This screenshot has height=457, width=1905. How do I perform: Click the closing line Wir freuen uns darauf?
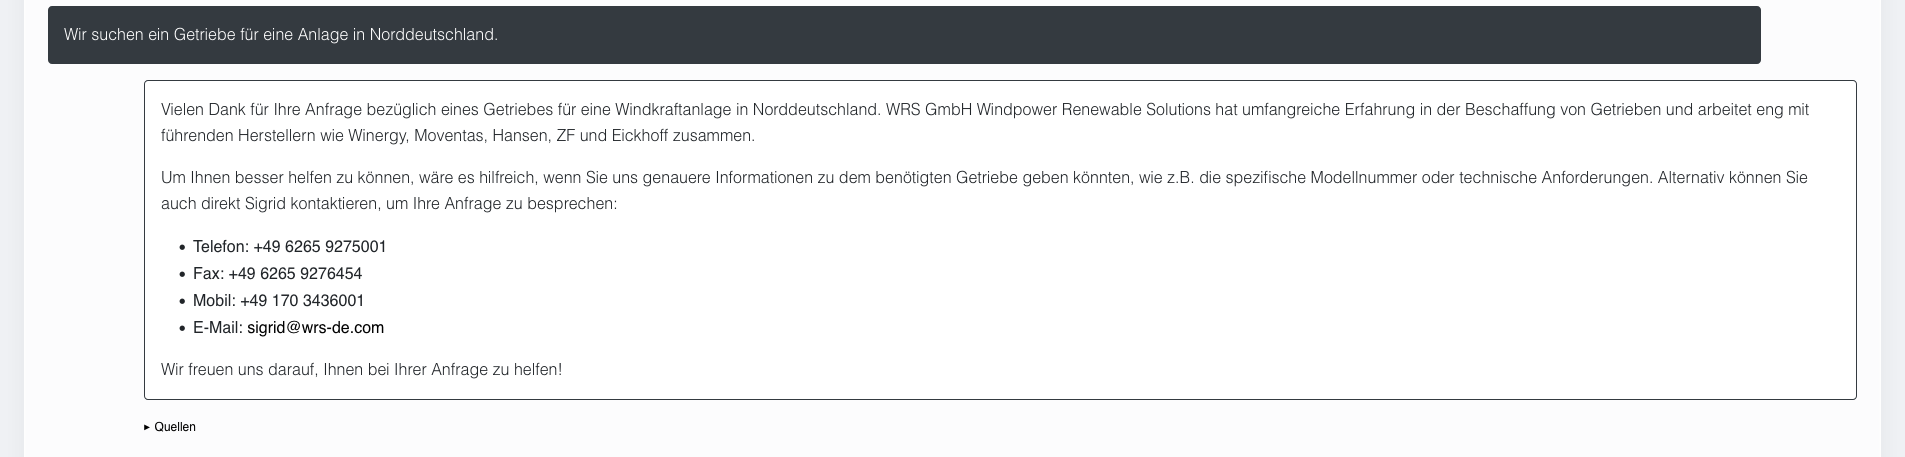[362, 370]
